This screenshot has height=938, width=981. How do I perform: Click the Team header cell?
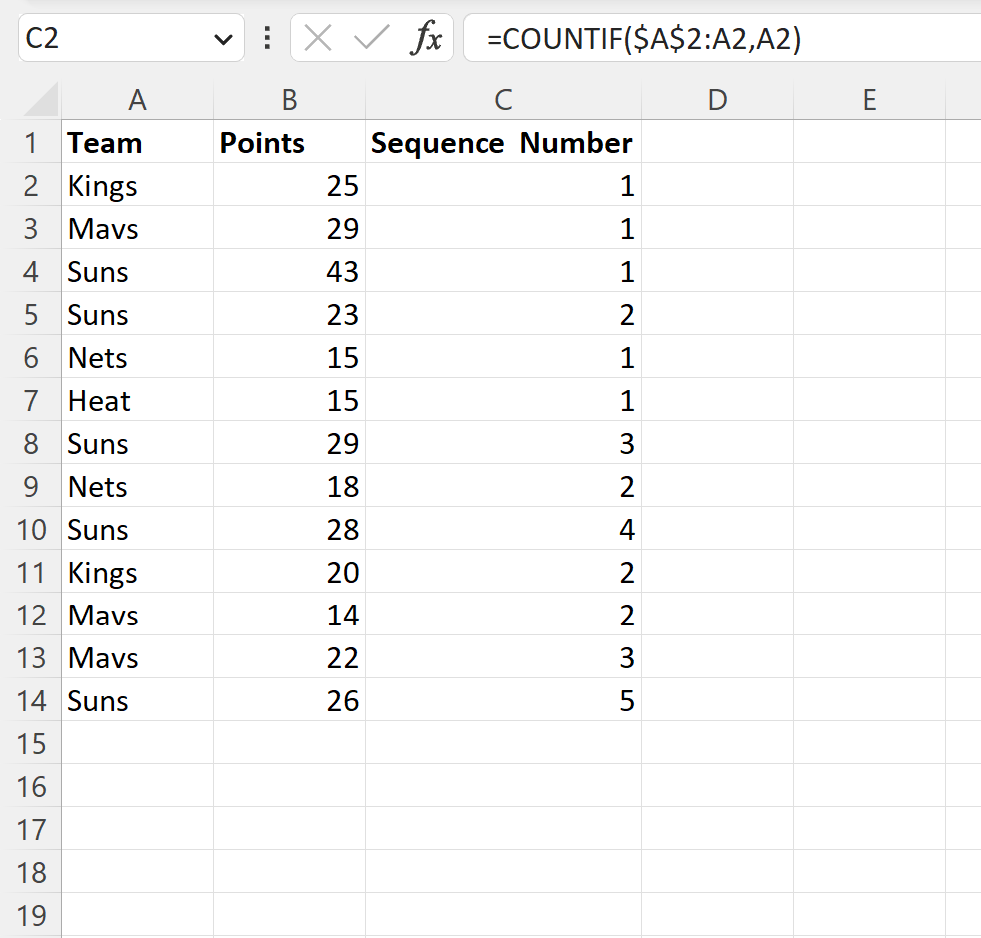(x=137, y=142)
